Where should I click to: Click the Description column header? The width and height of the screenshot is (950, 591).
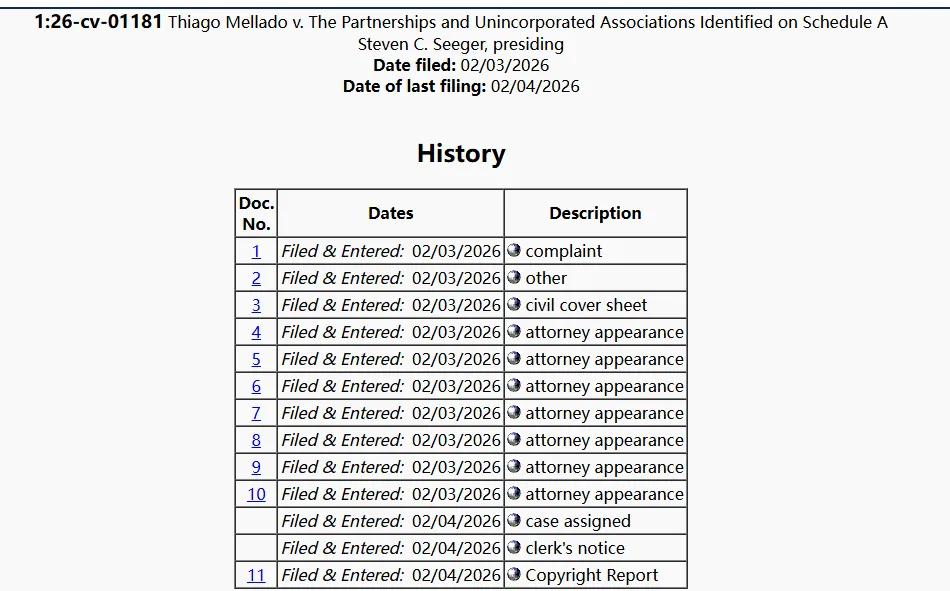click(x=595, y=213)
